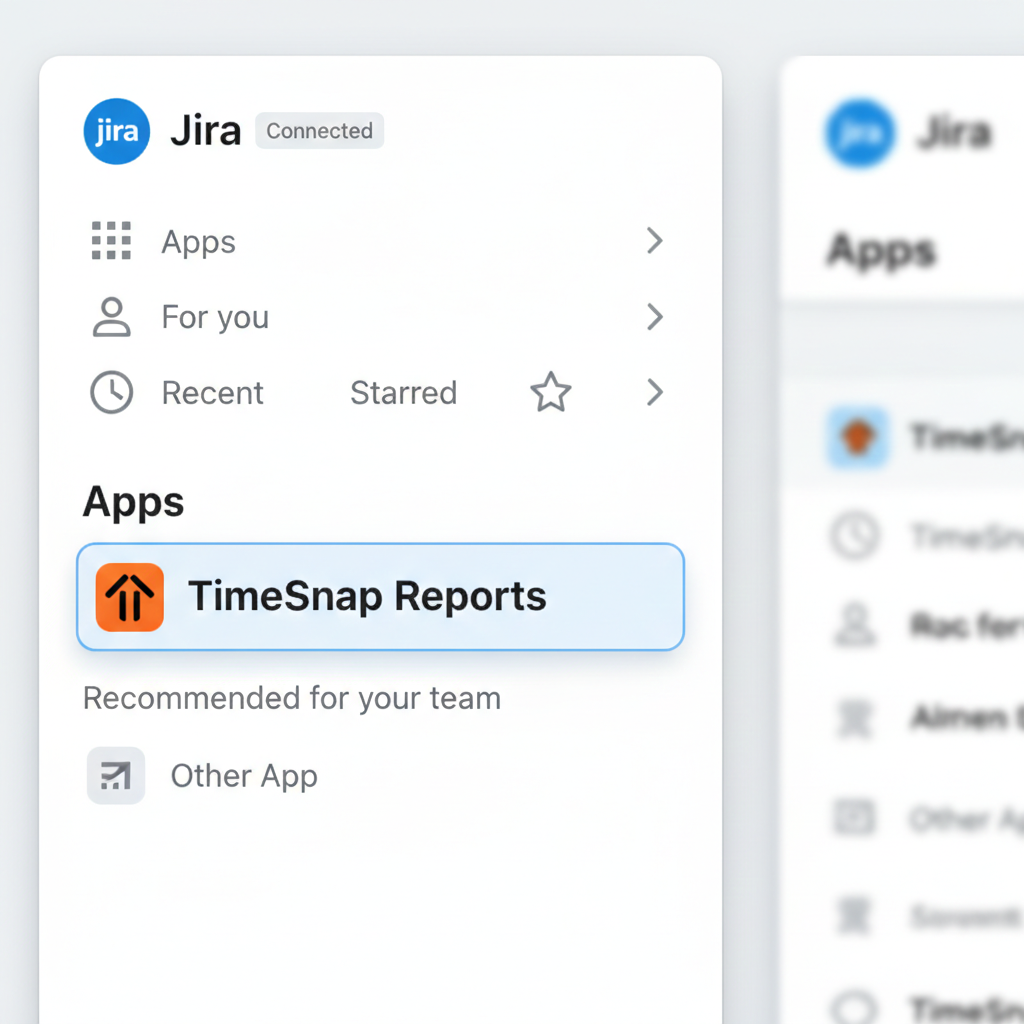The image size is (1024, 1024).
Task: Open the For you menu item
Action: click(215, 317)
